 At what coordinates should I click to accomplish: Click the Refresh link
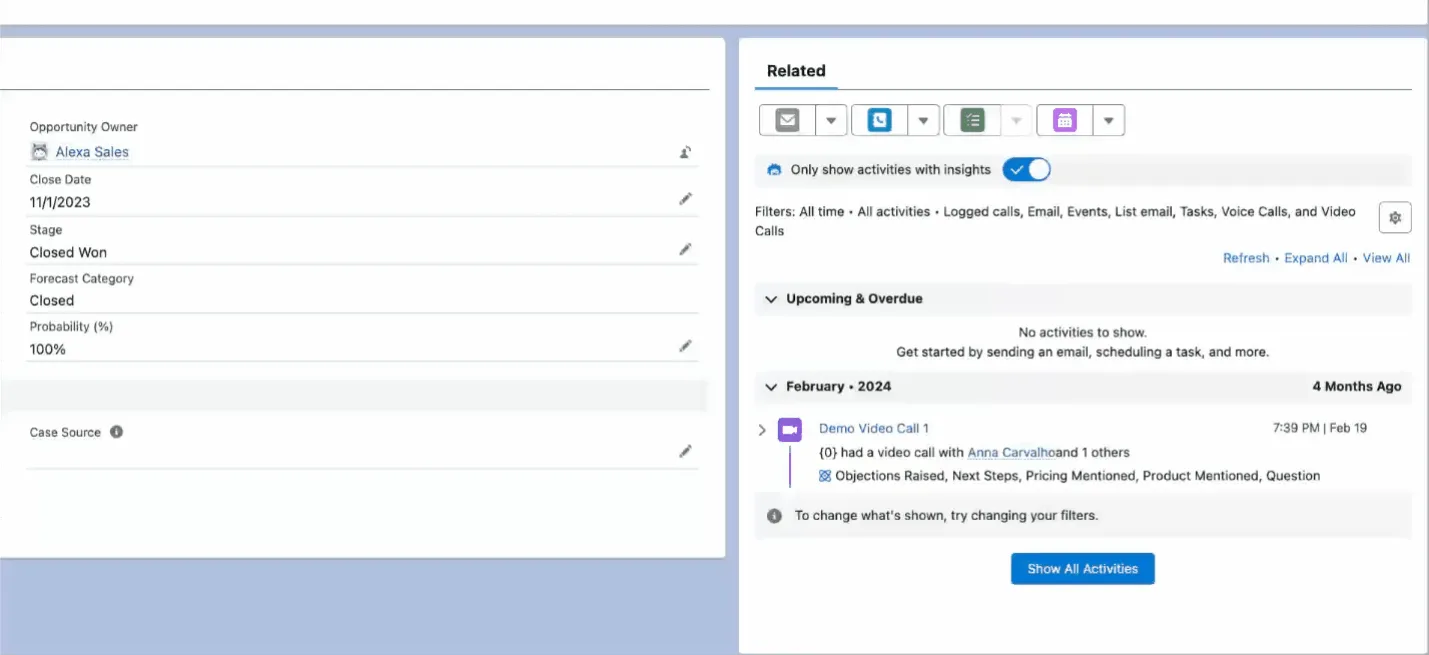[x=1246, y=258]
